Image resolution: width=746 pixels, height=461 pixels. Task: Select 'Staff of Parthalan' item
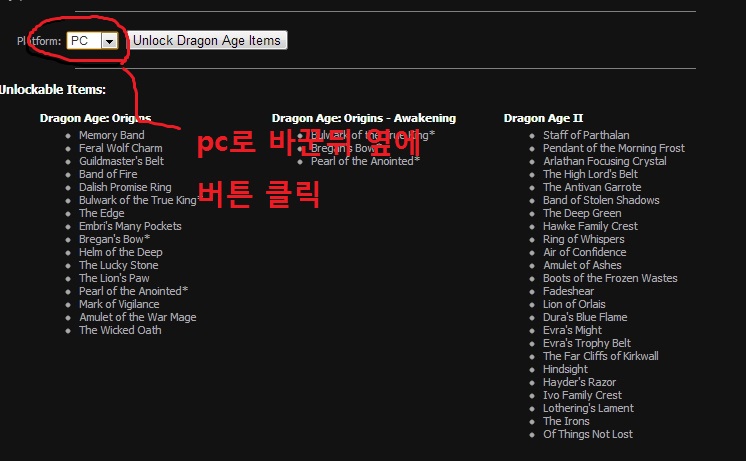(x=586, y=135)
